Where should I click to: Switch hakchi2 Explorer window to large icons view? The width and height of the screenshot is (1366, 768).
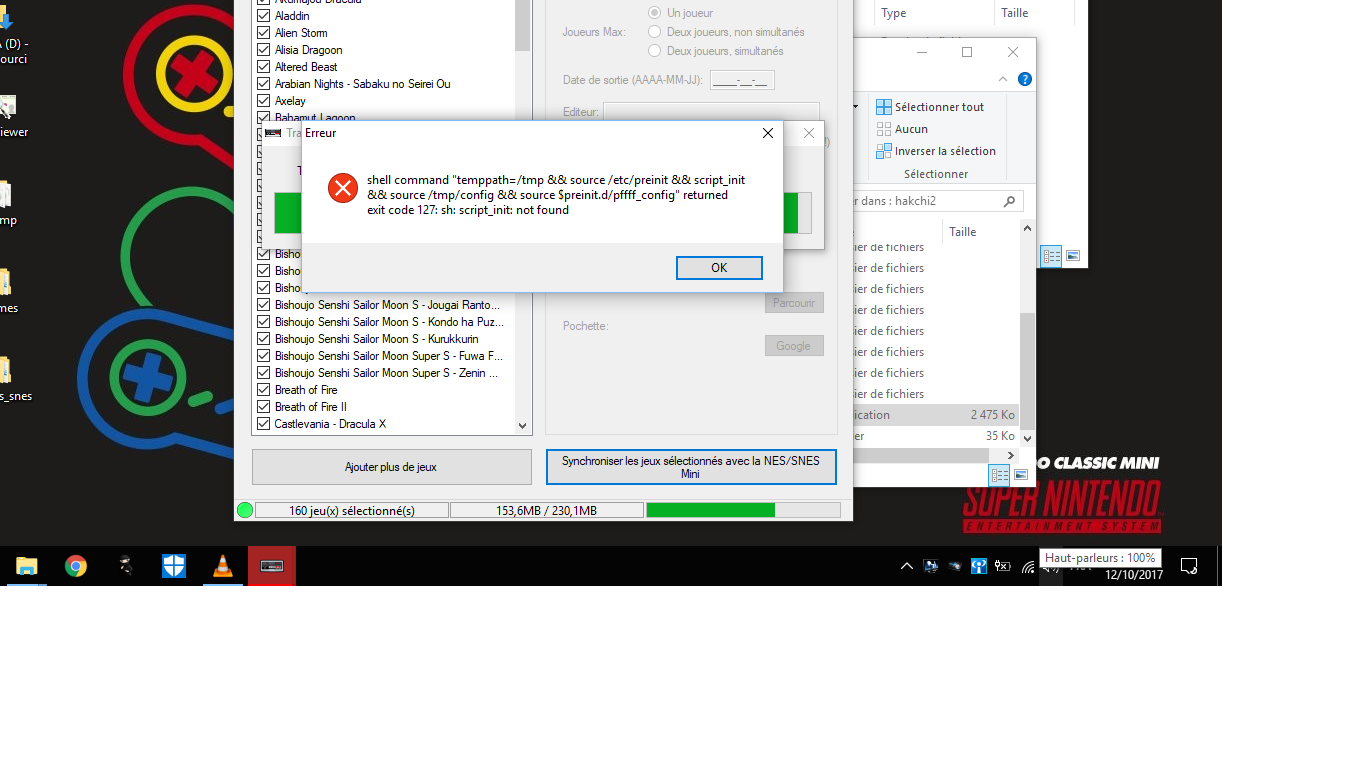pyautogui.click(x=1021, y=475)
